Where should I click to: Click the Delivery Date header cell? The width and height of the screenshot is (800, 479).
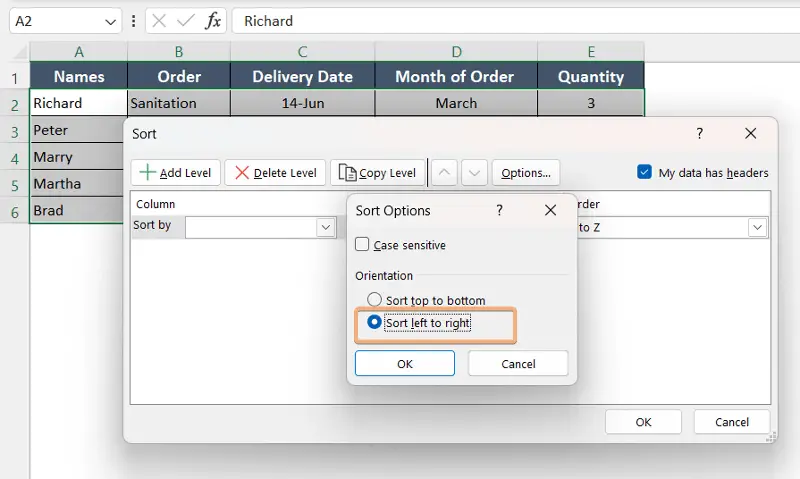click(x=303, y=76)
